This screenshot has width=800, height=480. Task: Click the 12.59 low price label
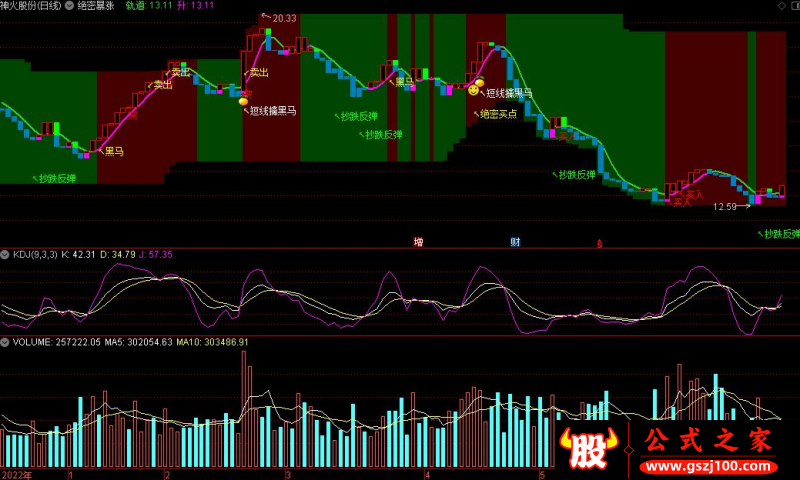[x=724, y=207]
